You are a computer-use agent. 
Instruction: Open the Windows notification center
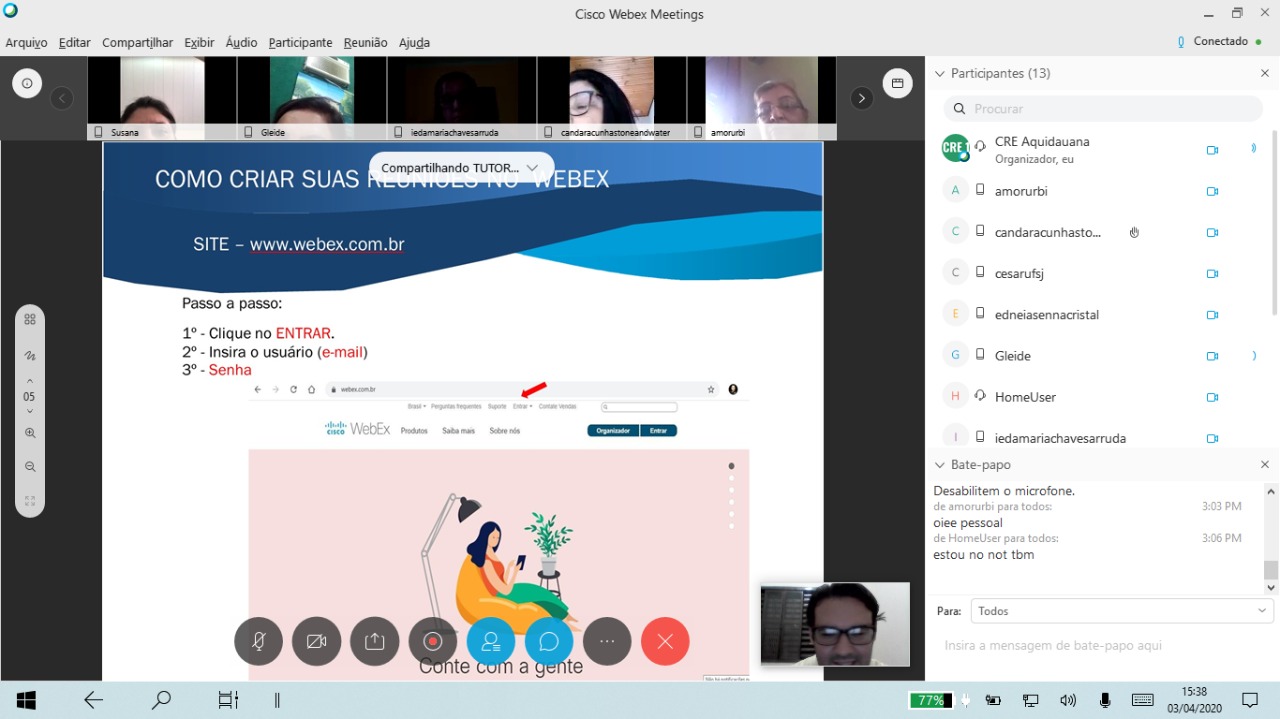point(1250,700)
